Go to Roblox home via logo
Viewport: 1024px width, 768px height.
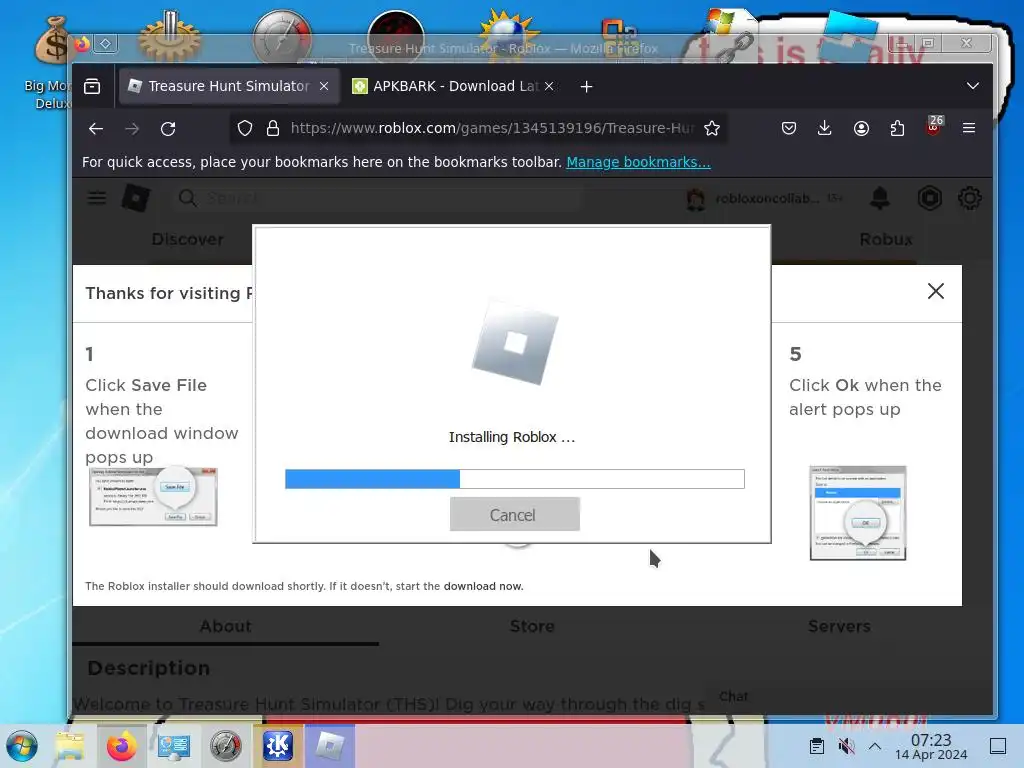click(x=136, y=198)
